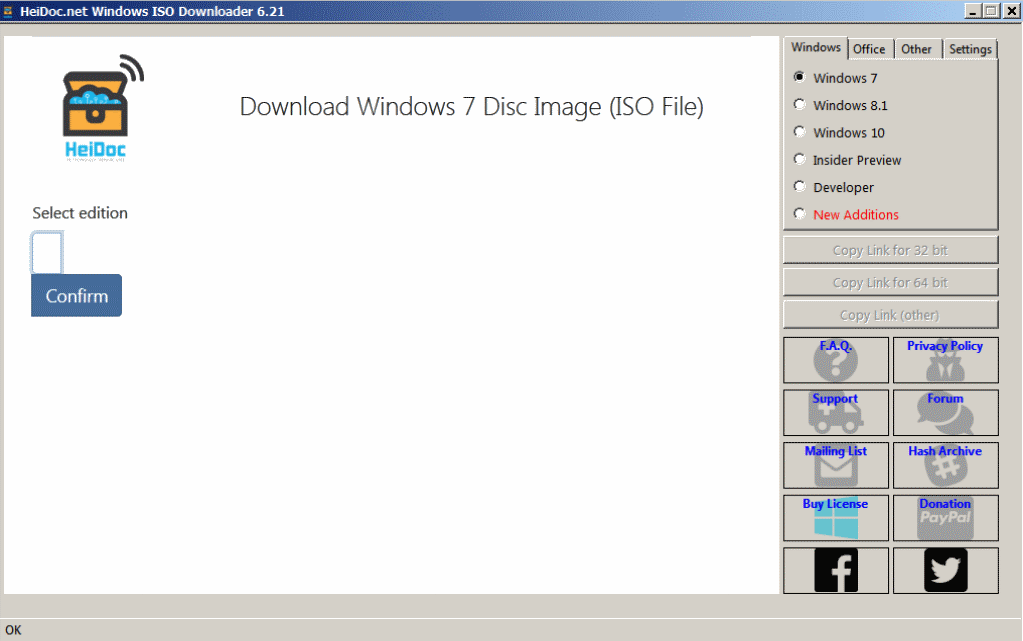Click the OK status bar text

tap(13, 630)
